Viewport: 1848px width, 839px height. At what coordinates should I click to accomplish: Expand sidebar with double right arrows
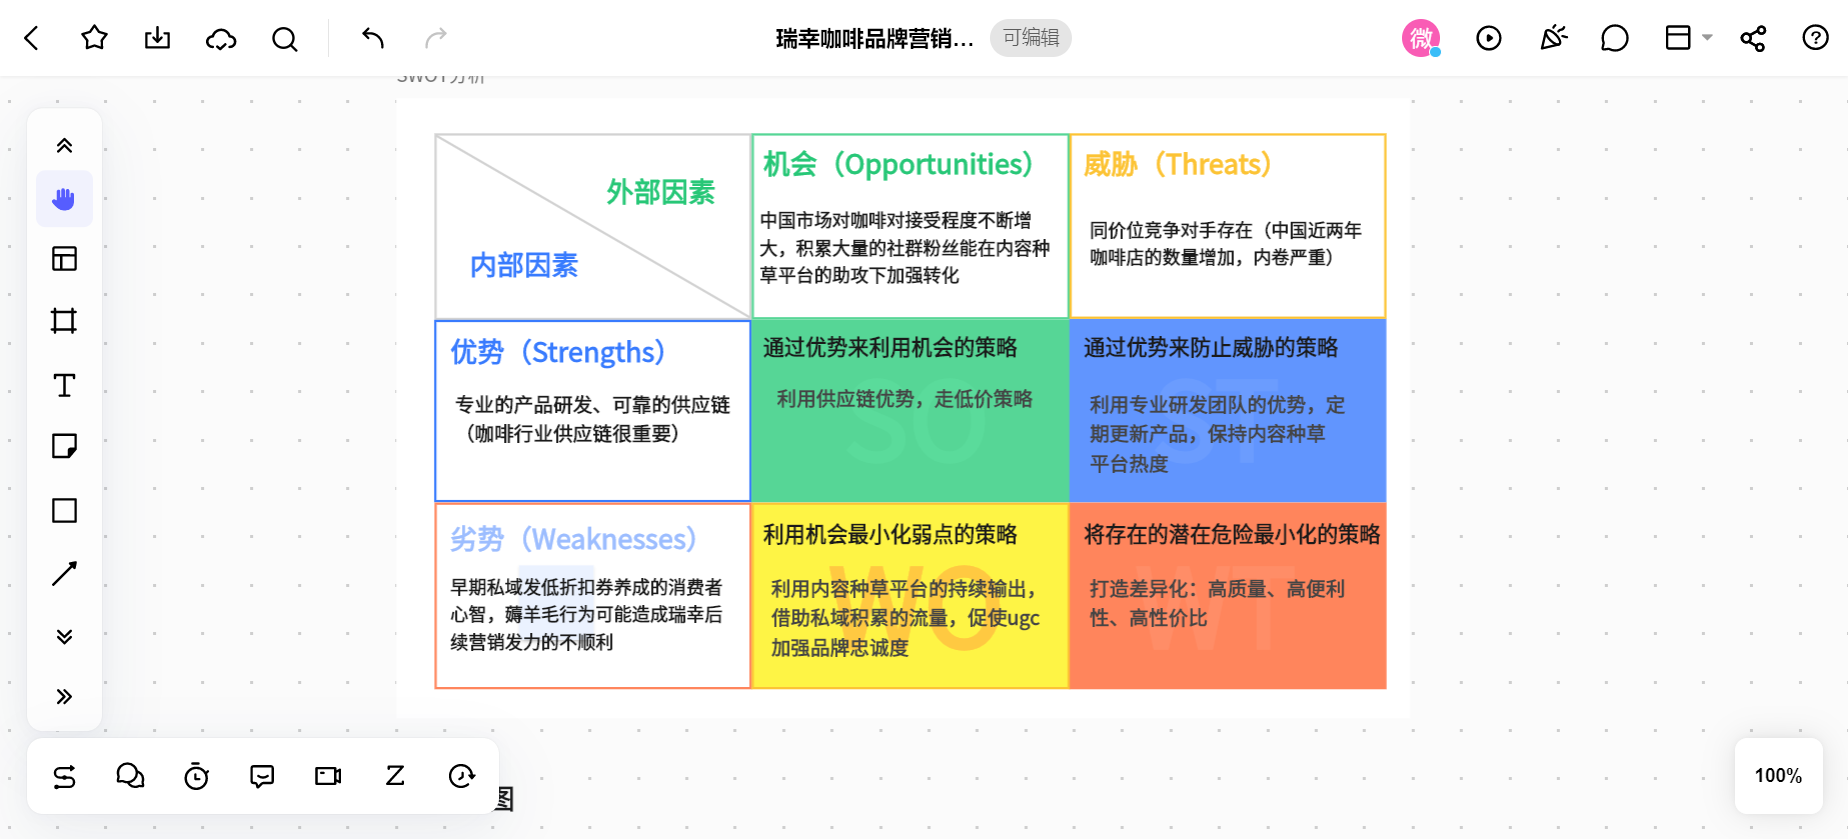coord(64,696)
